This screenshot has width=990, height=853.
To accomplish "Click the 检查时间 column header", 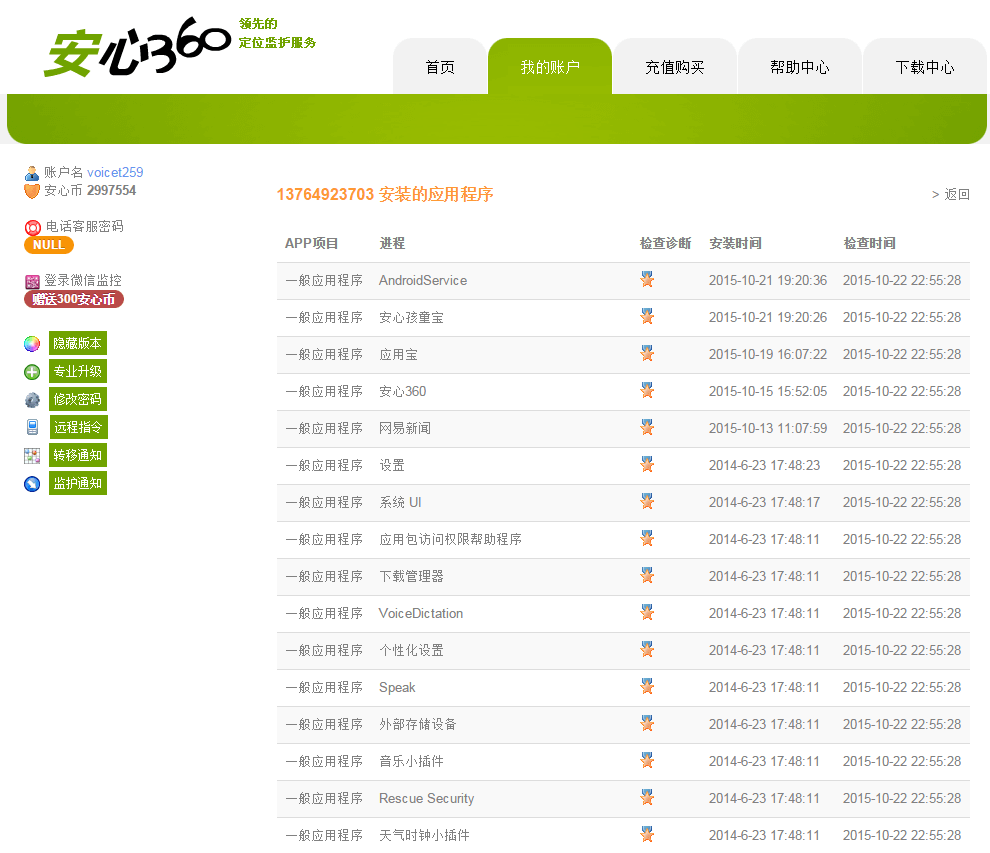I will pyautogui.click(x=869, y=243).
